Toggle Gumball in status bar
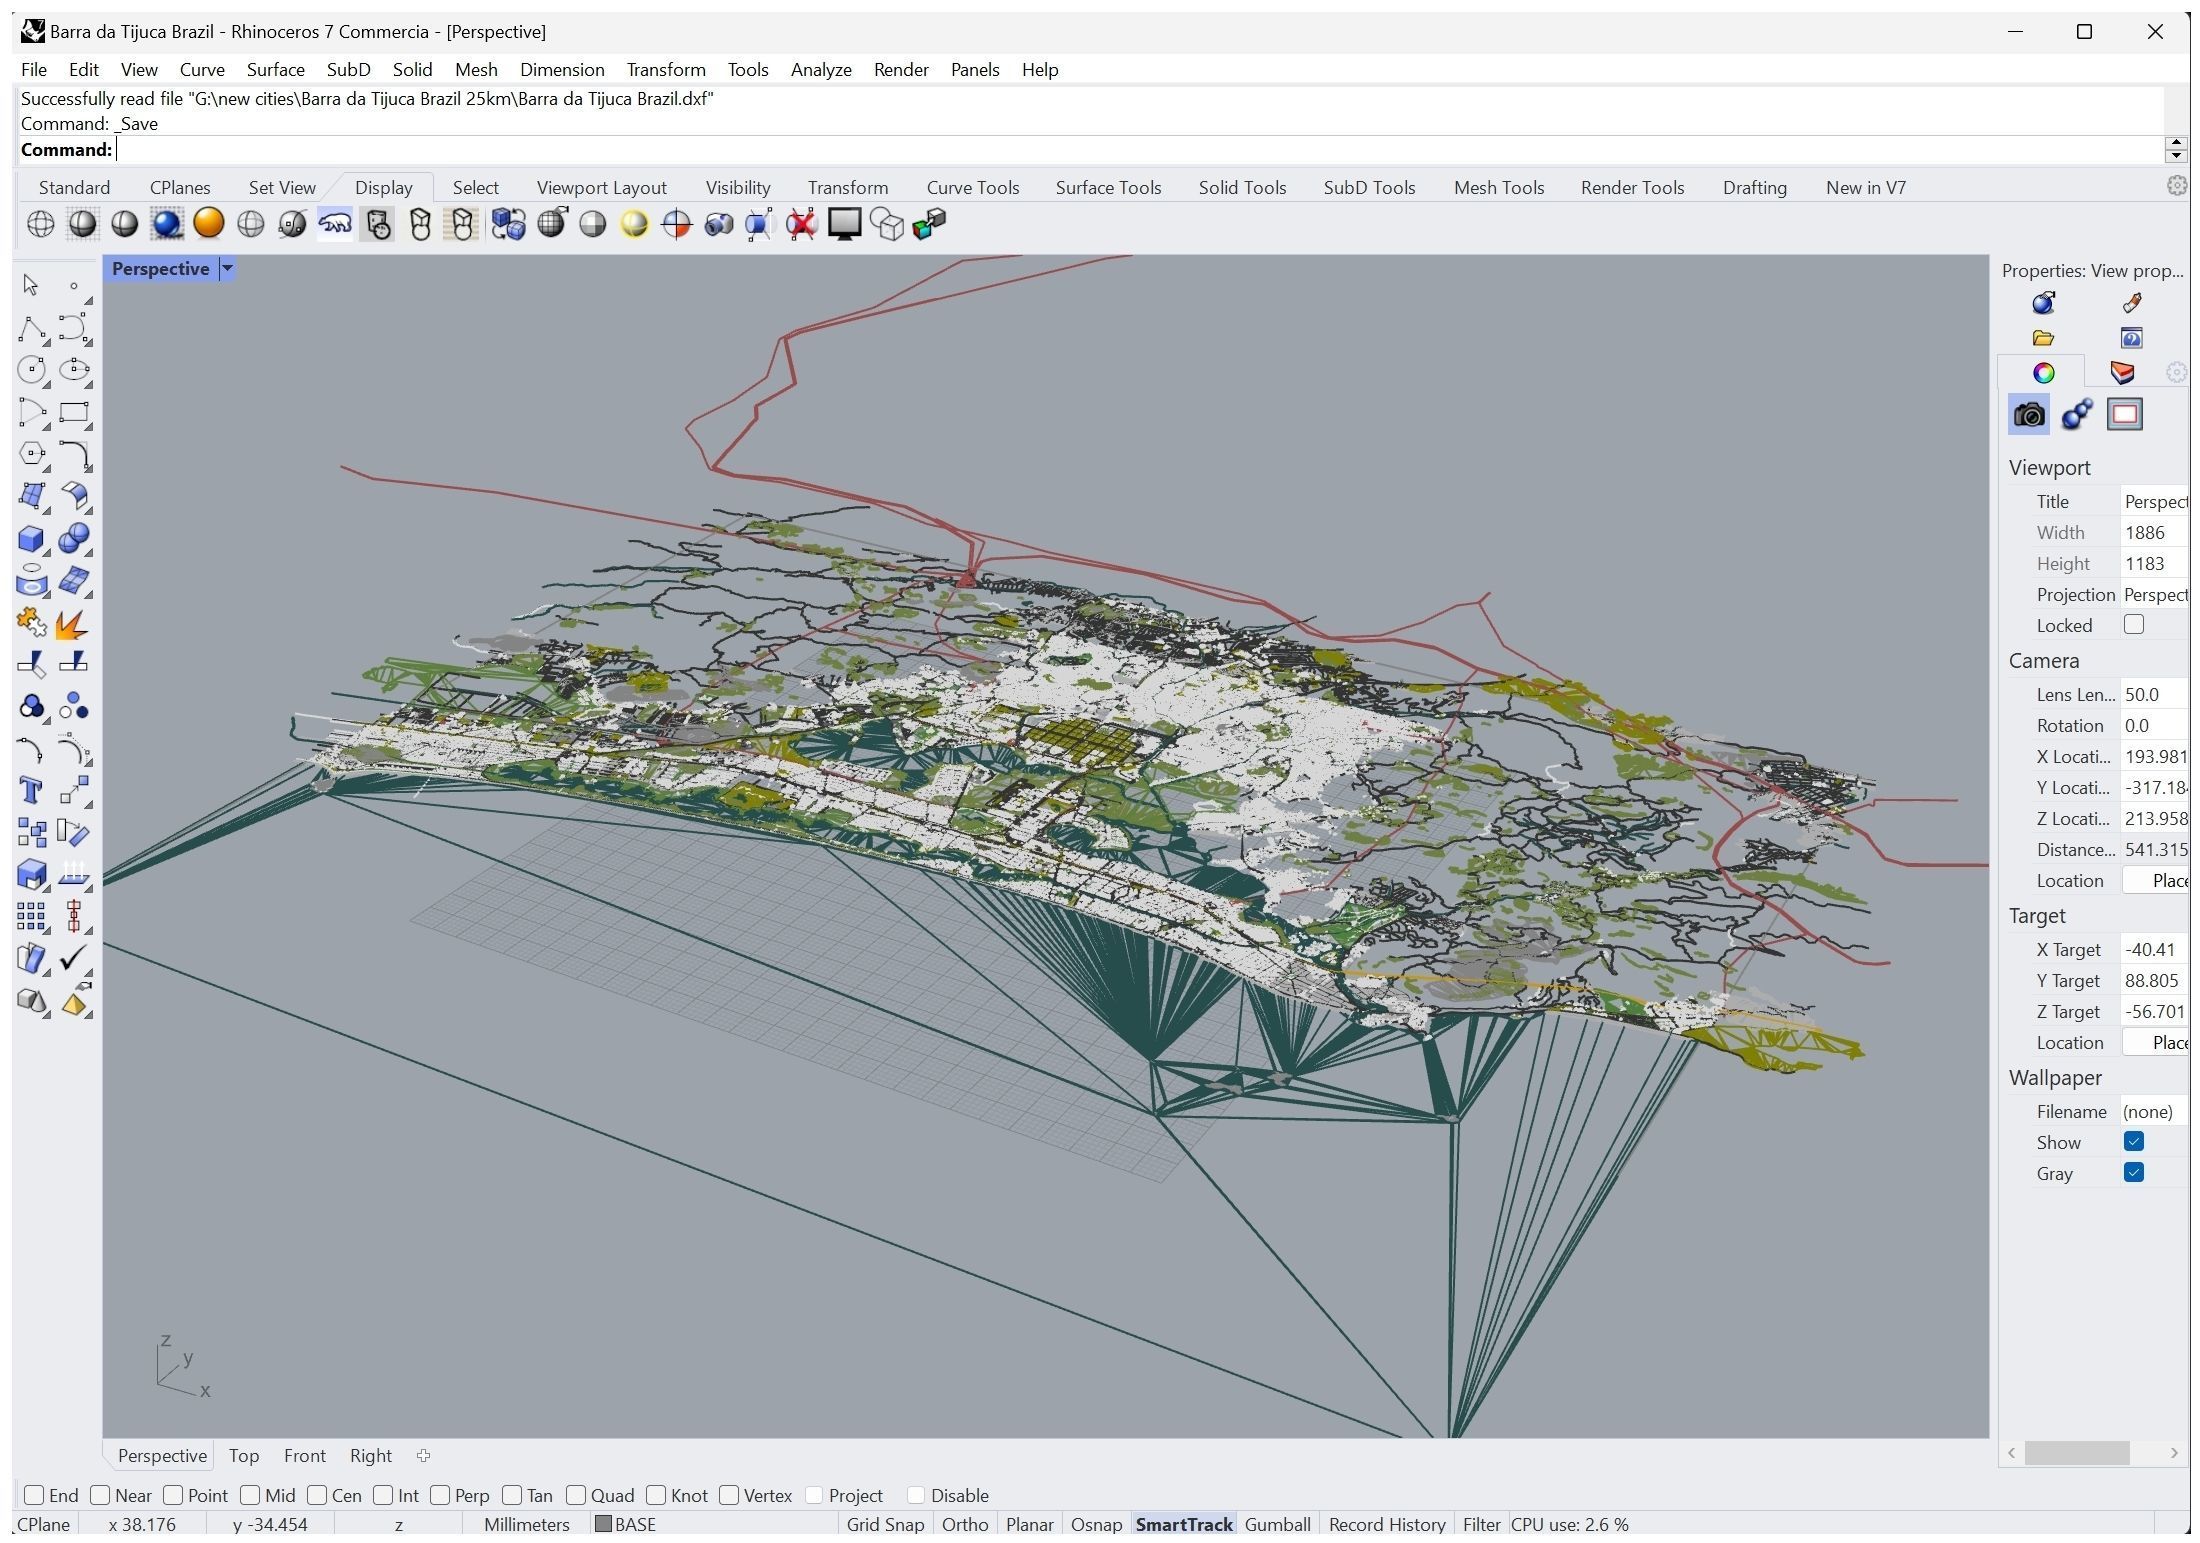Viewport: 2200px width, 1543px height. coord(1277,1524)
